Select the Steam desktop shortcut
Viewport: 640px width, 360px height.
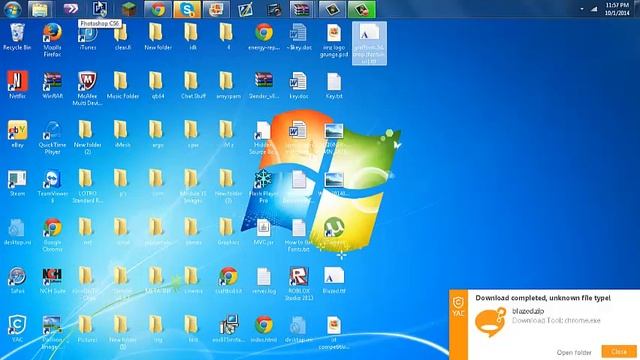point(17,183)
